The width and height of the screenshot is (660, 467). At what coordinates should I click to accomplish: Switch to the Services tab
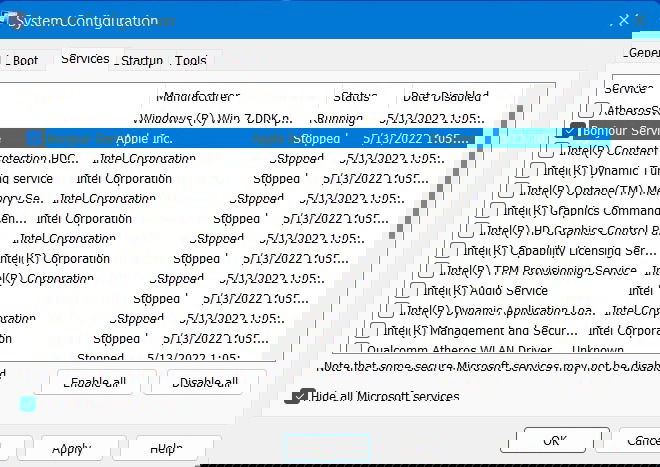[85, 59]
